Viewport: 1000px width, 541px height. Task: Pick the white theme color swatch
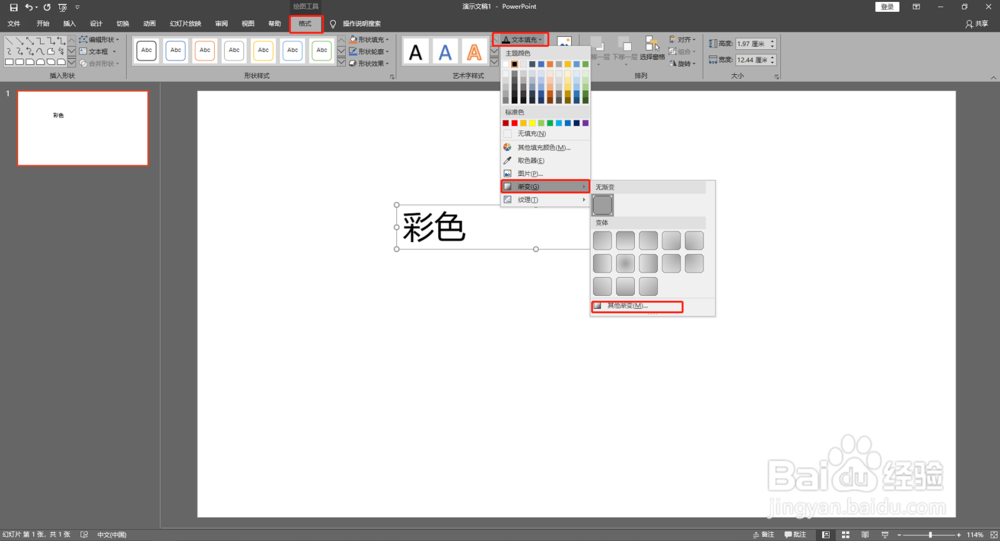click(x=506, y=64)
